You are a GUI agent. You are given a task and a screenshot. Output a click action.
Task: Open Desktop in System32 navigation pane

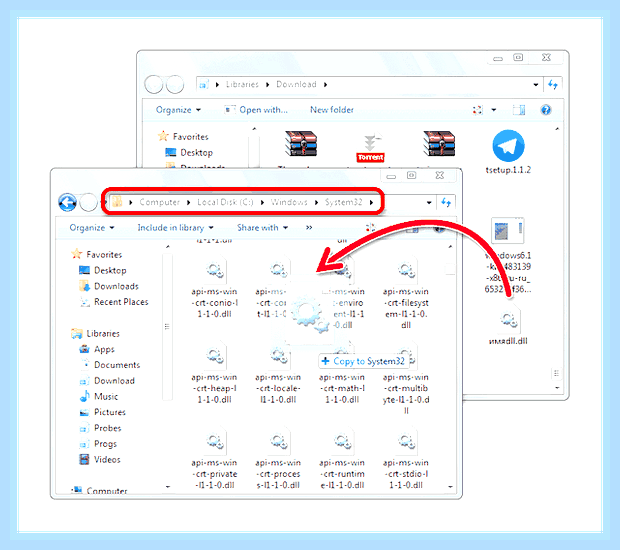tap(103, 270)
